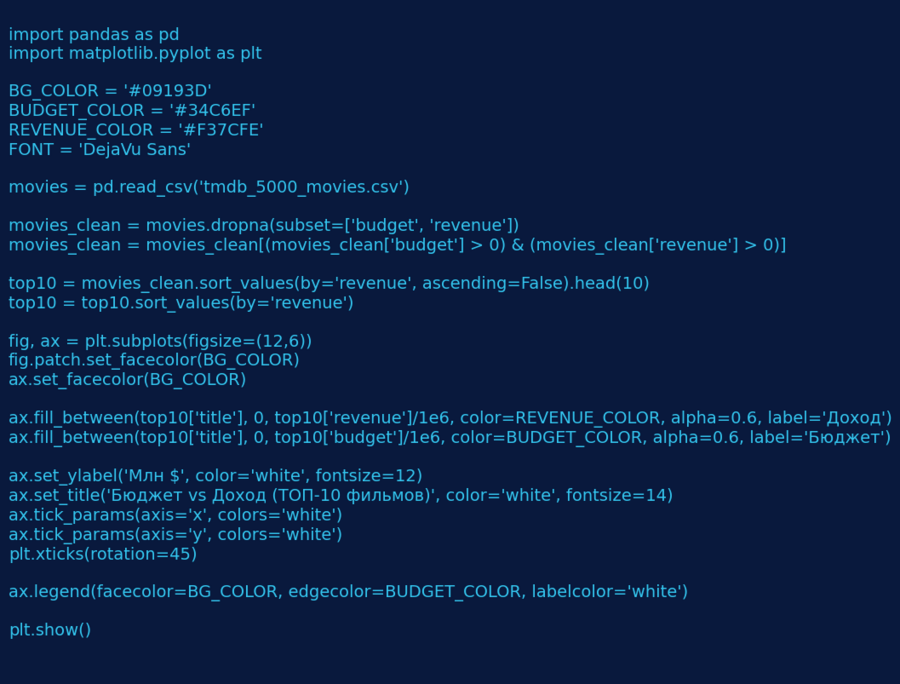Click the ax.set_ylabel('Млн $') line
This screenshot has width=900, height=684.
click(x=215, y=476)
